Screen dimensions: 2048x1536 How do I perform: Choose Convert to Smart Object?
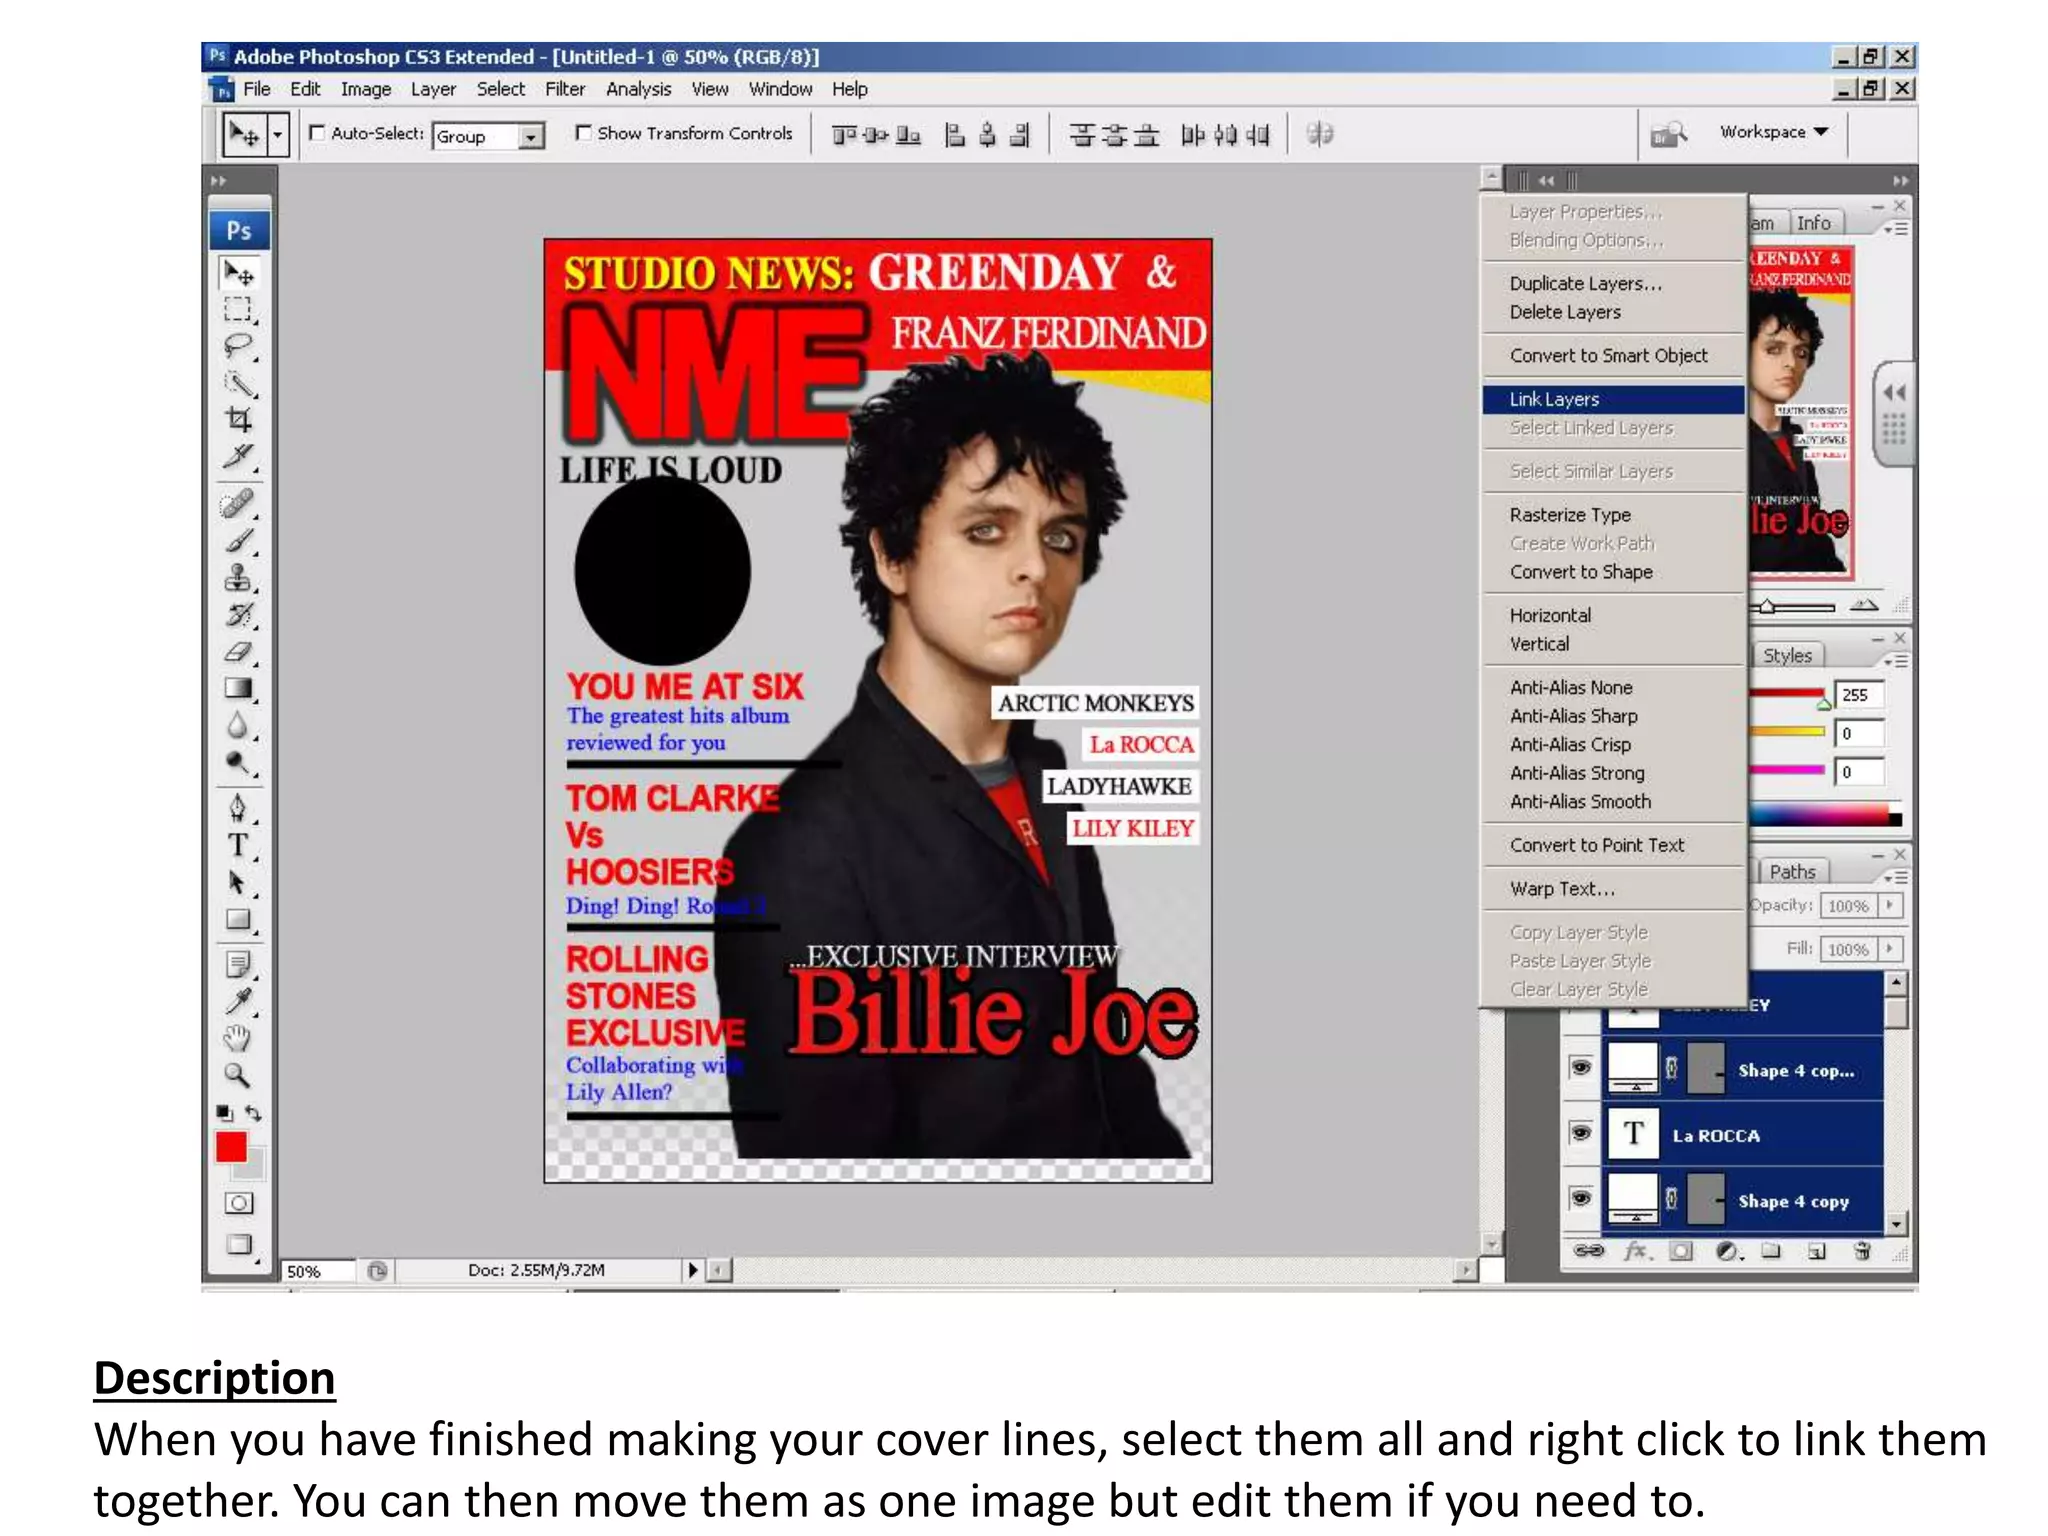coord(1613,355)
